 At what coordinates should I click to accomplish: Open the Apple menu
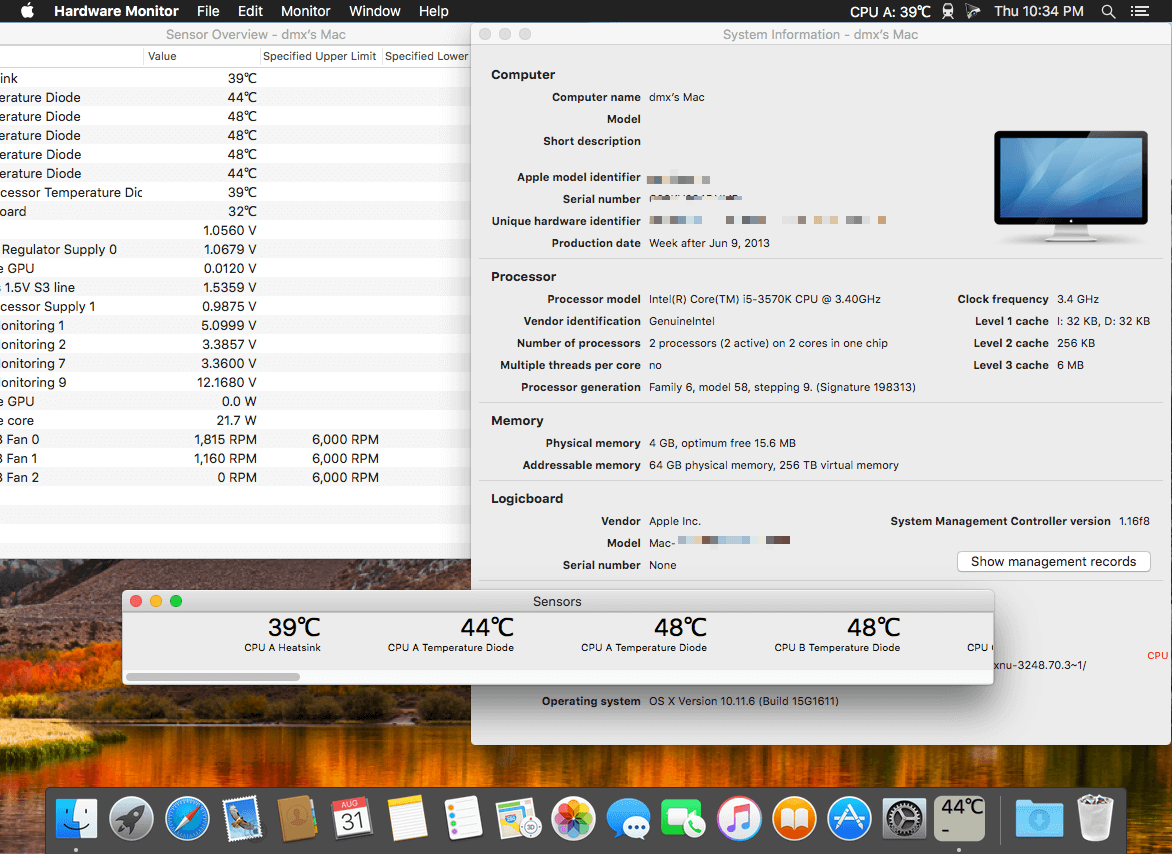pyautogui.click(x=27, y=11)
